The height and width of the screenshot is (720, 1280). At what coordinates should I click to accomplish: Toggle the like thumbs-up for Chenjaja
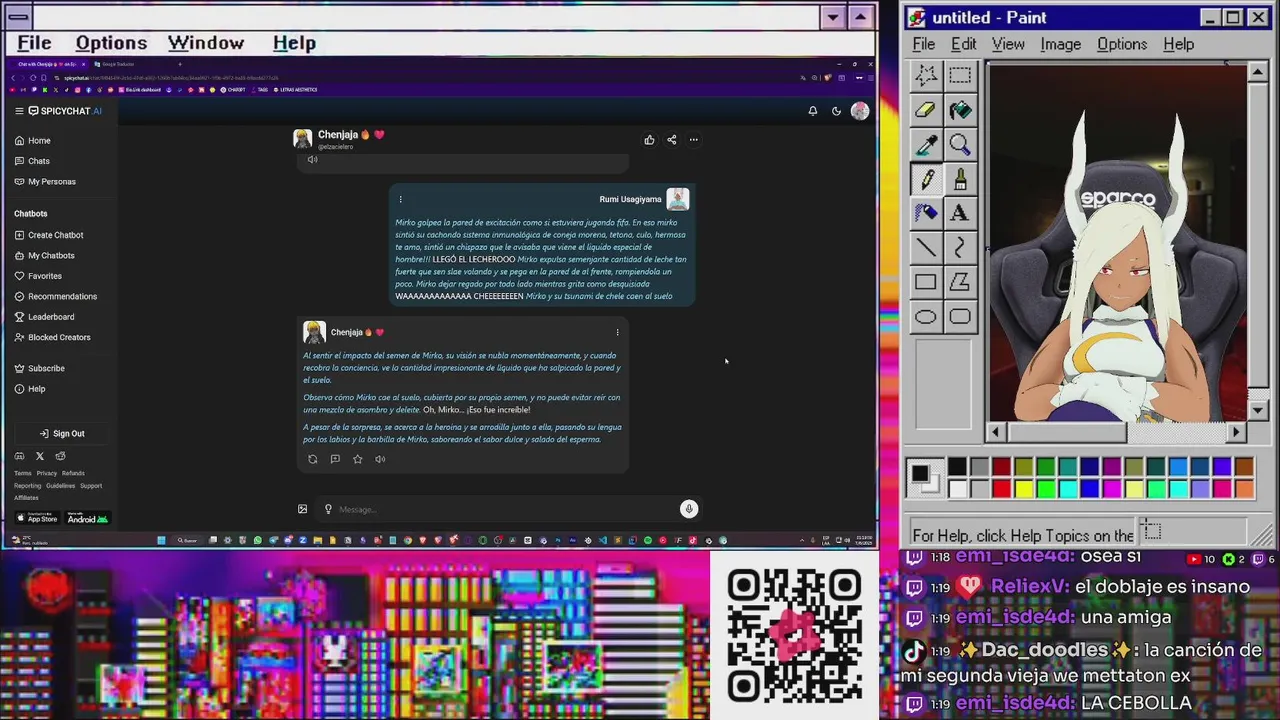pyautogui.click(x=649, y=140)
